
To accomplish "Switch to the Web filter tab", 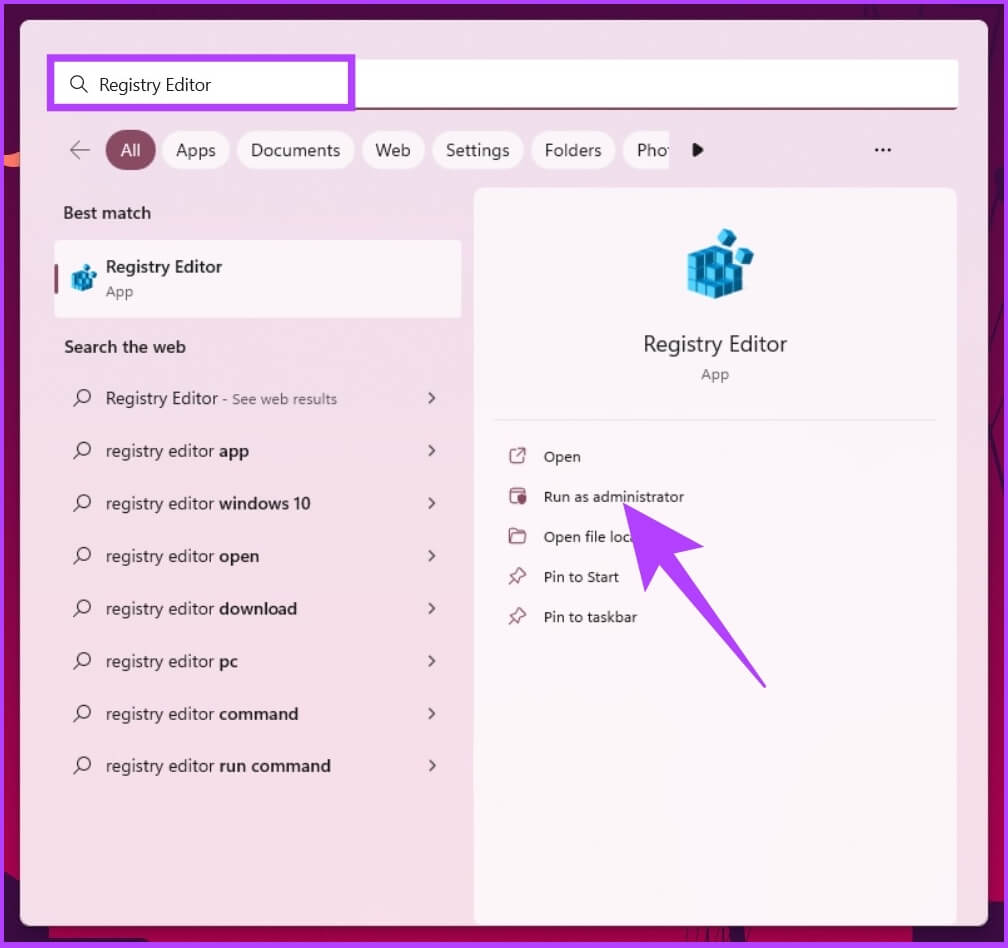I will click(x=393, y=150).
